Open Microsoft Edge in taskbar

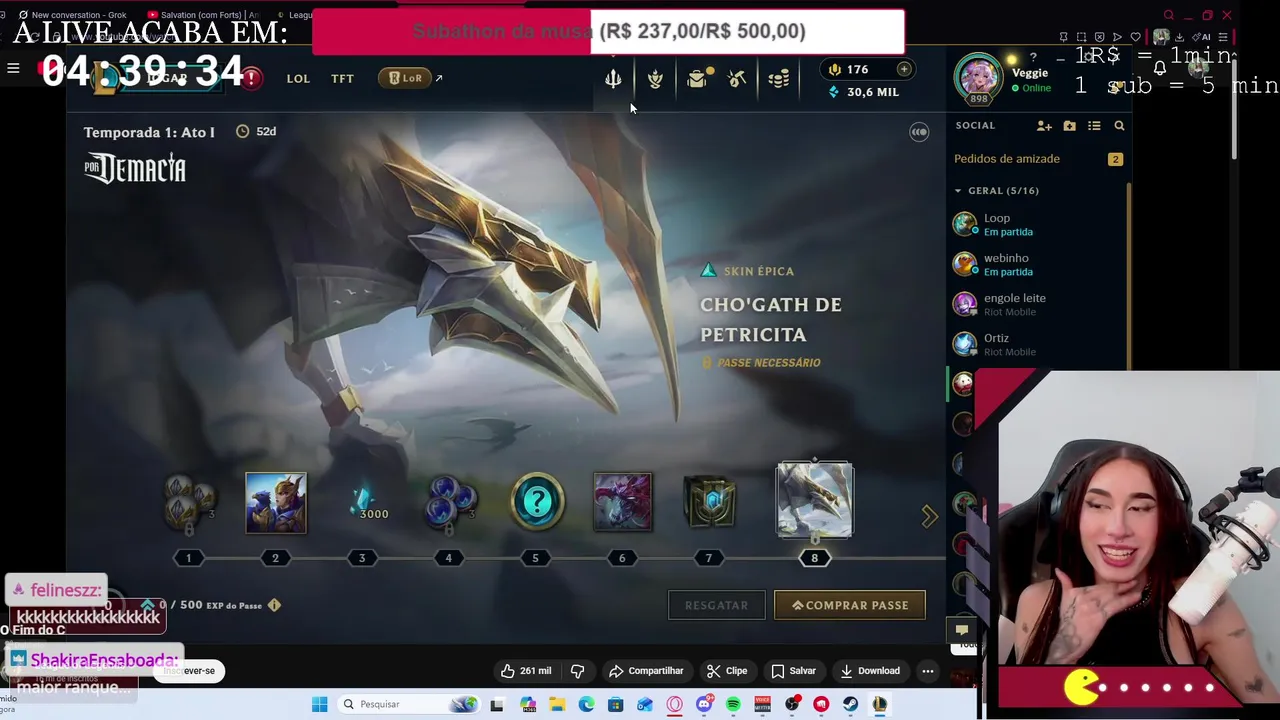point(586,704)
